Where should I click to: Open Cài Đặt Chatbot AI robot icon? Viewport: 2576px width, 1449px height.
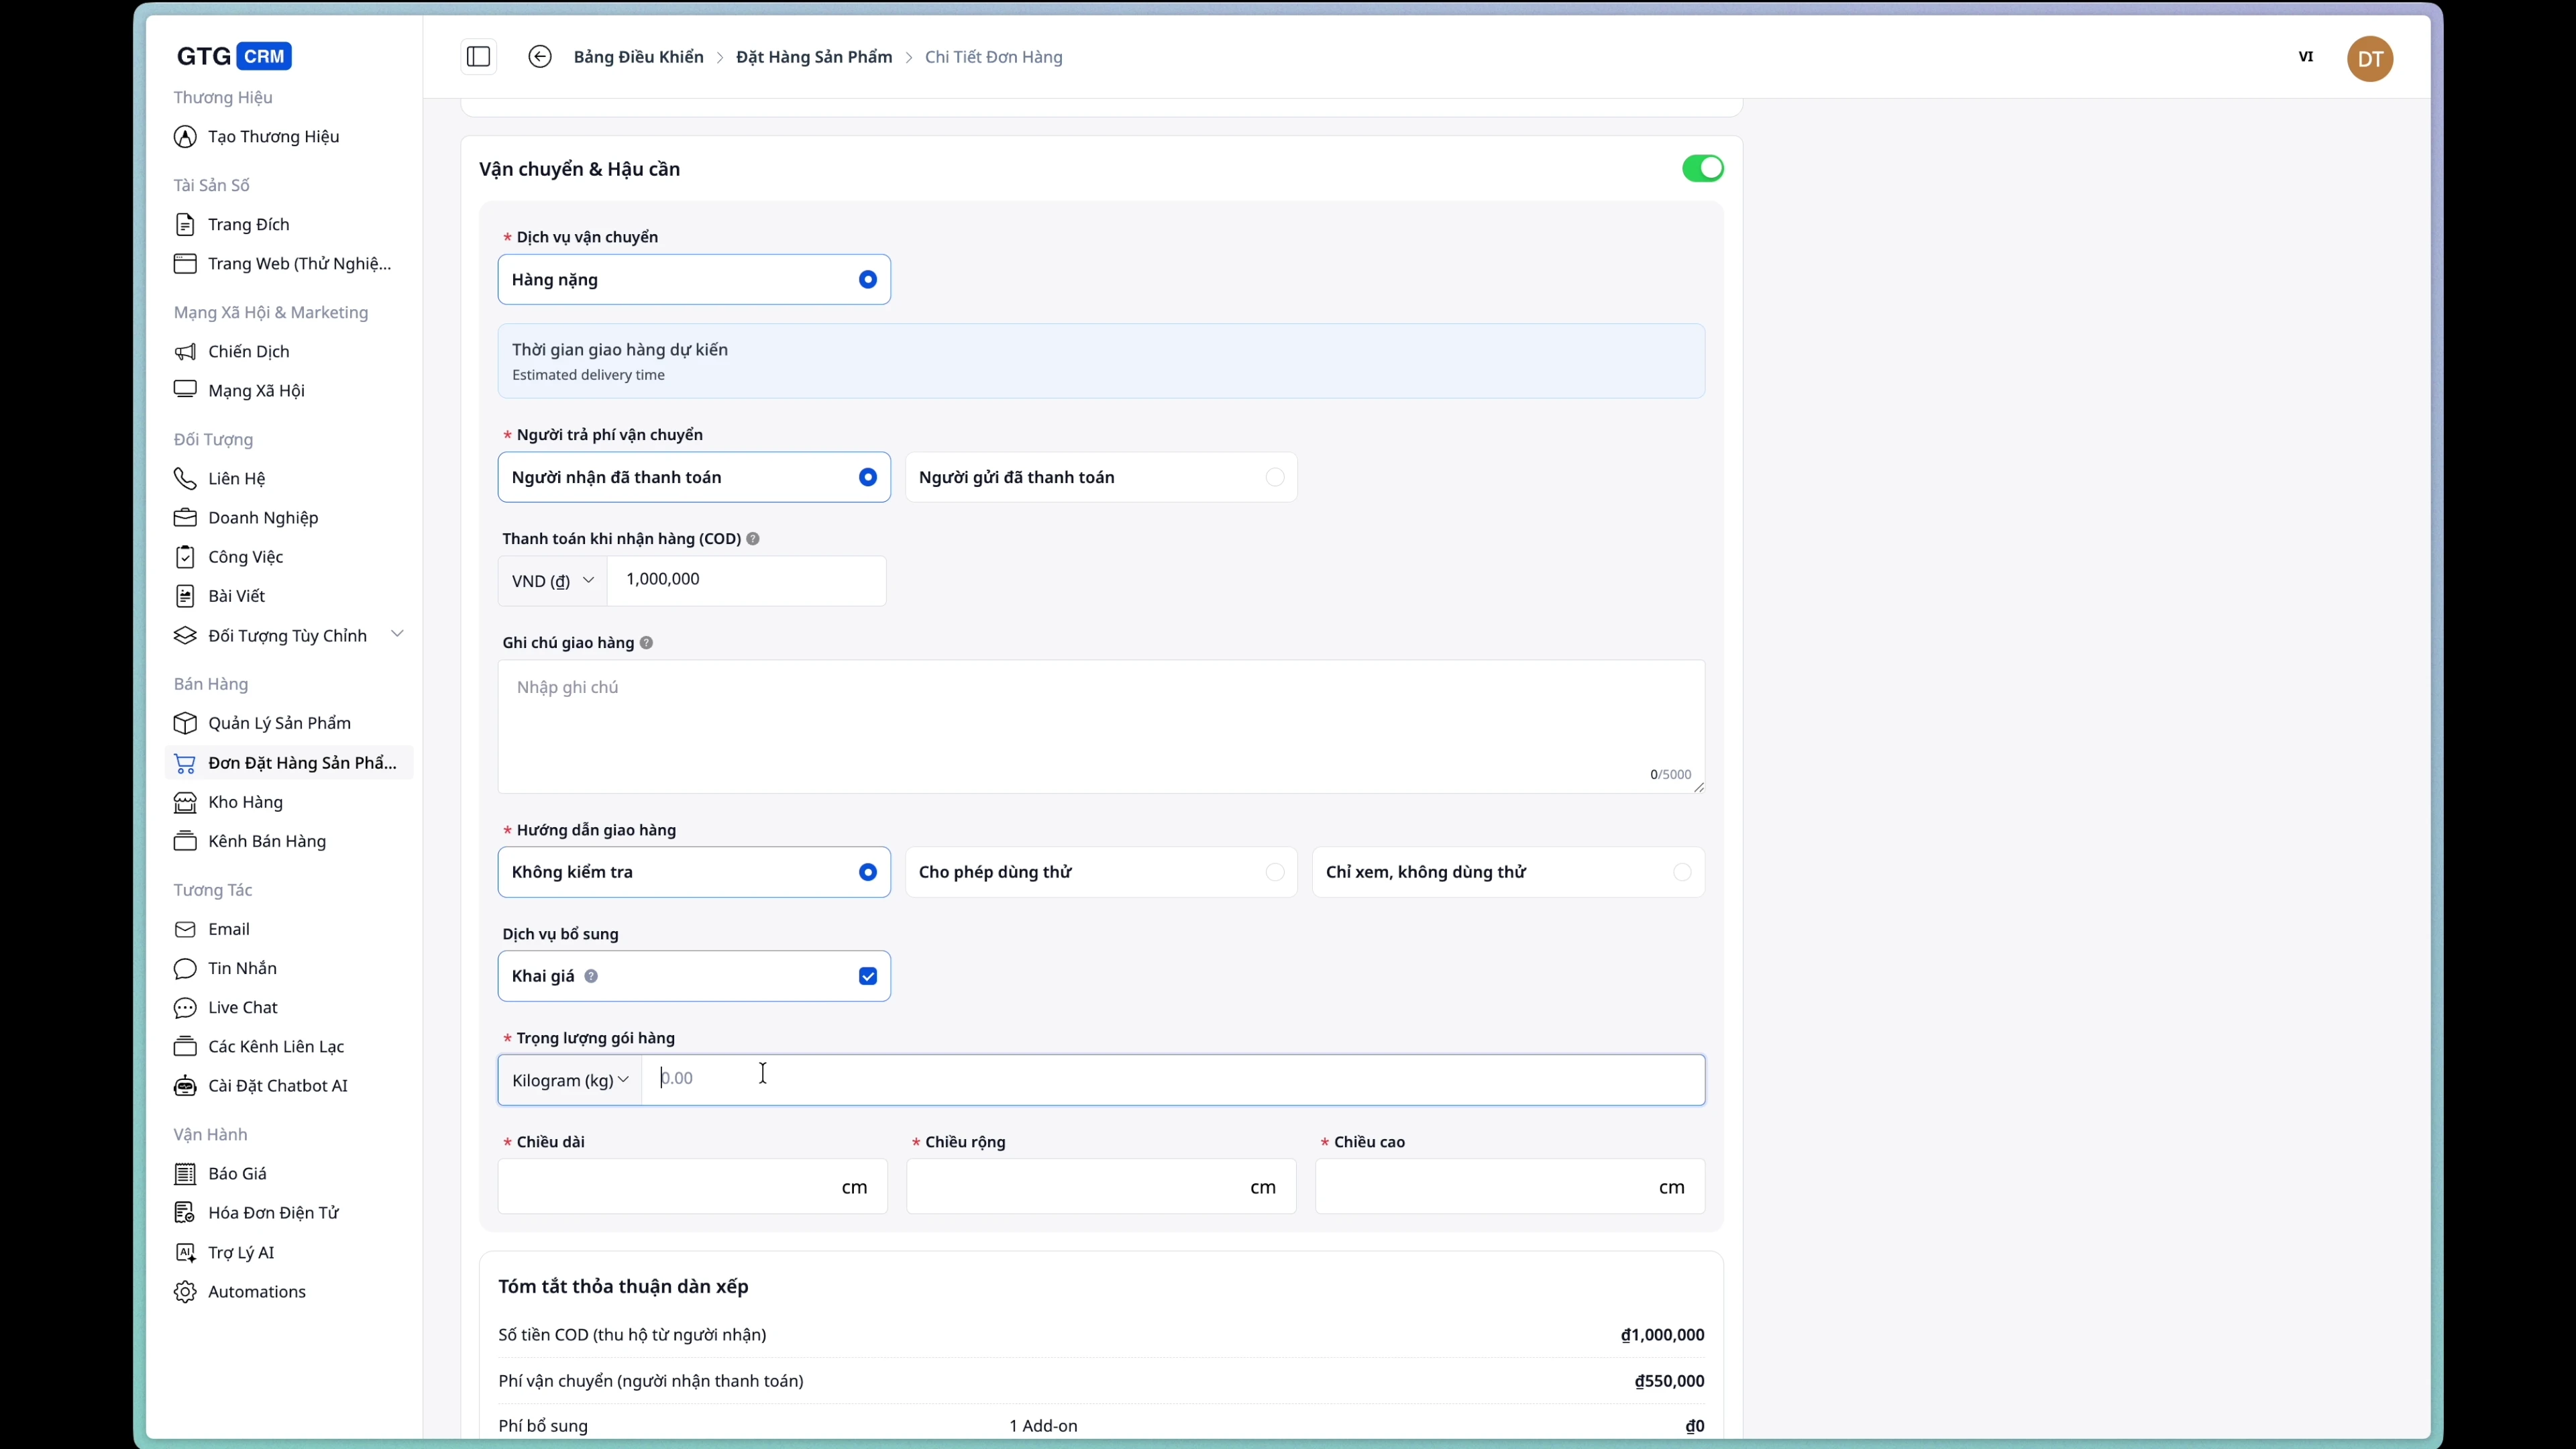[x=185, y=1086]
